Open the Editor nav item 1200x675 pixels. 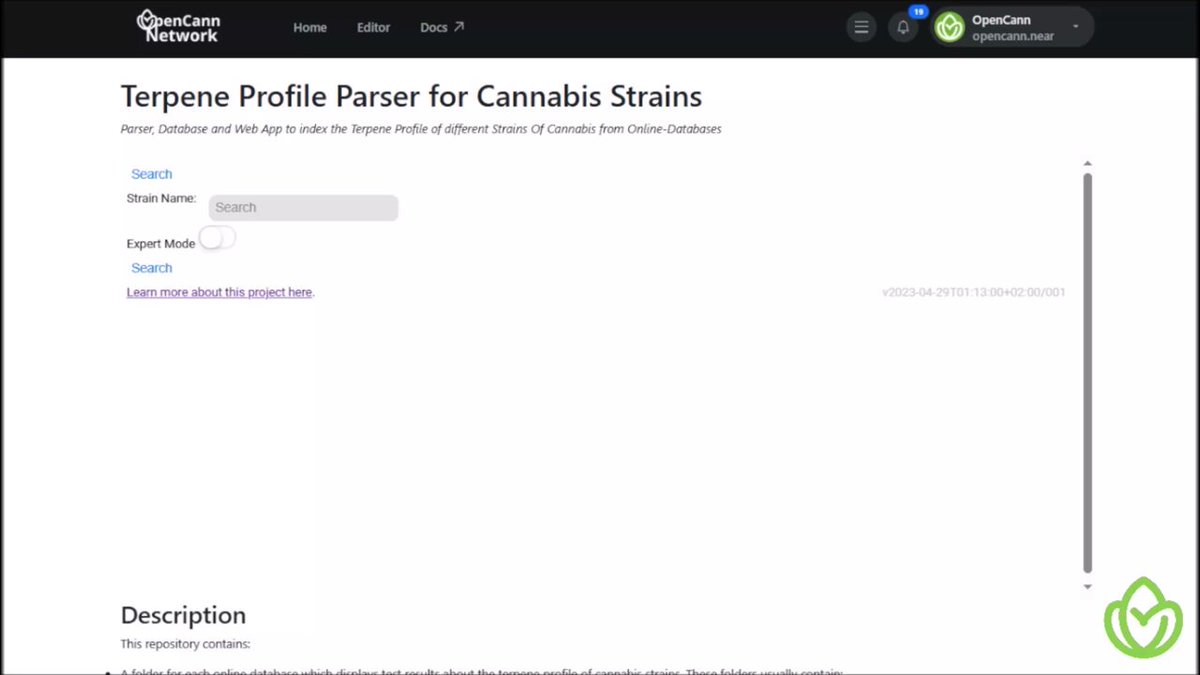coord(374,27)
